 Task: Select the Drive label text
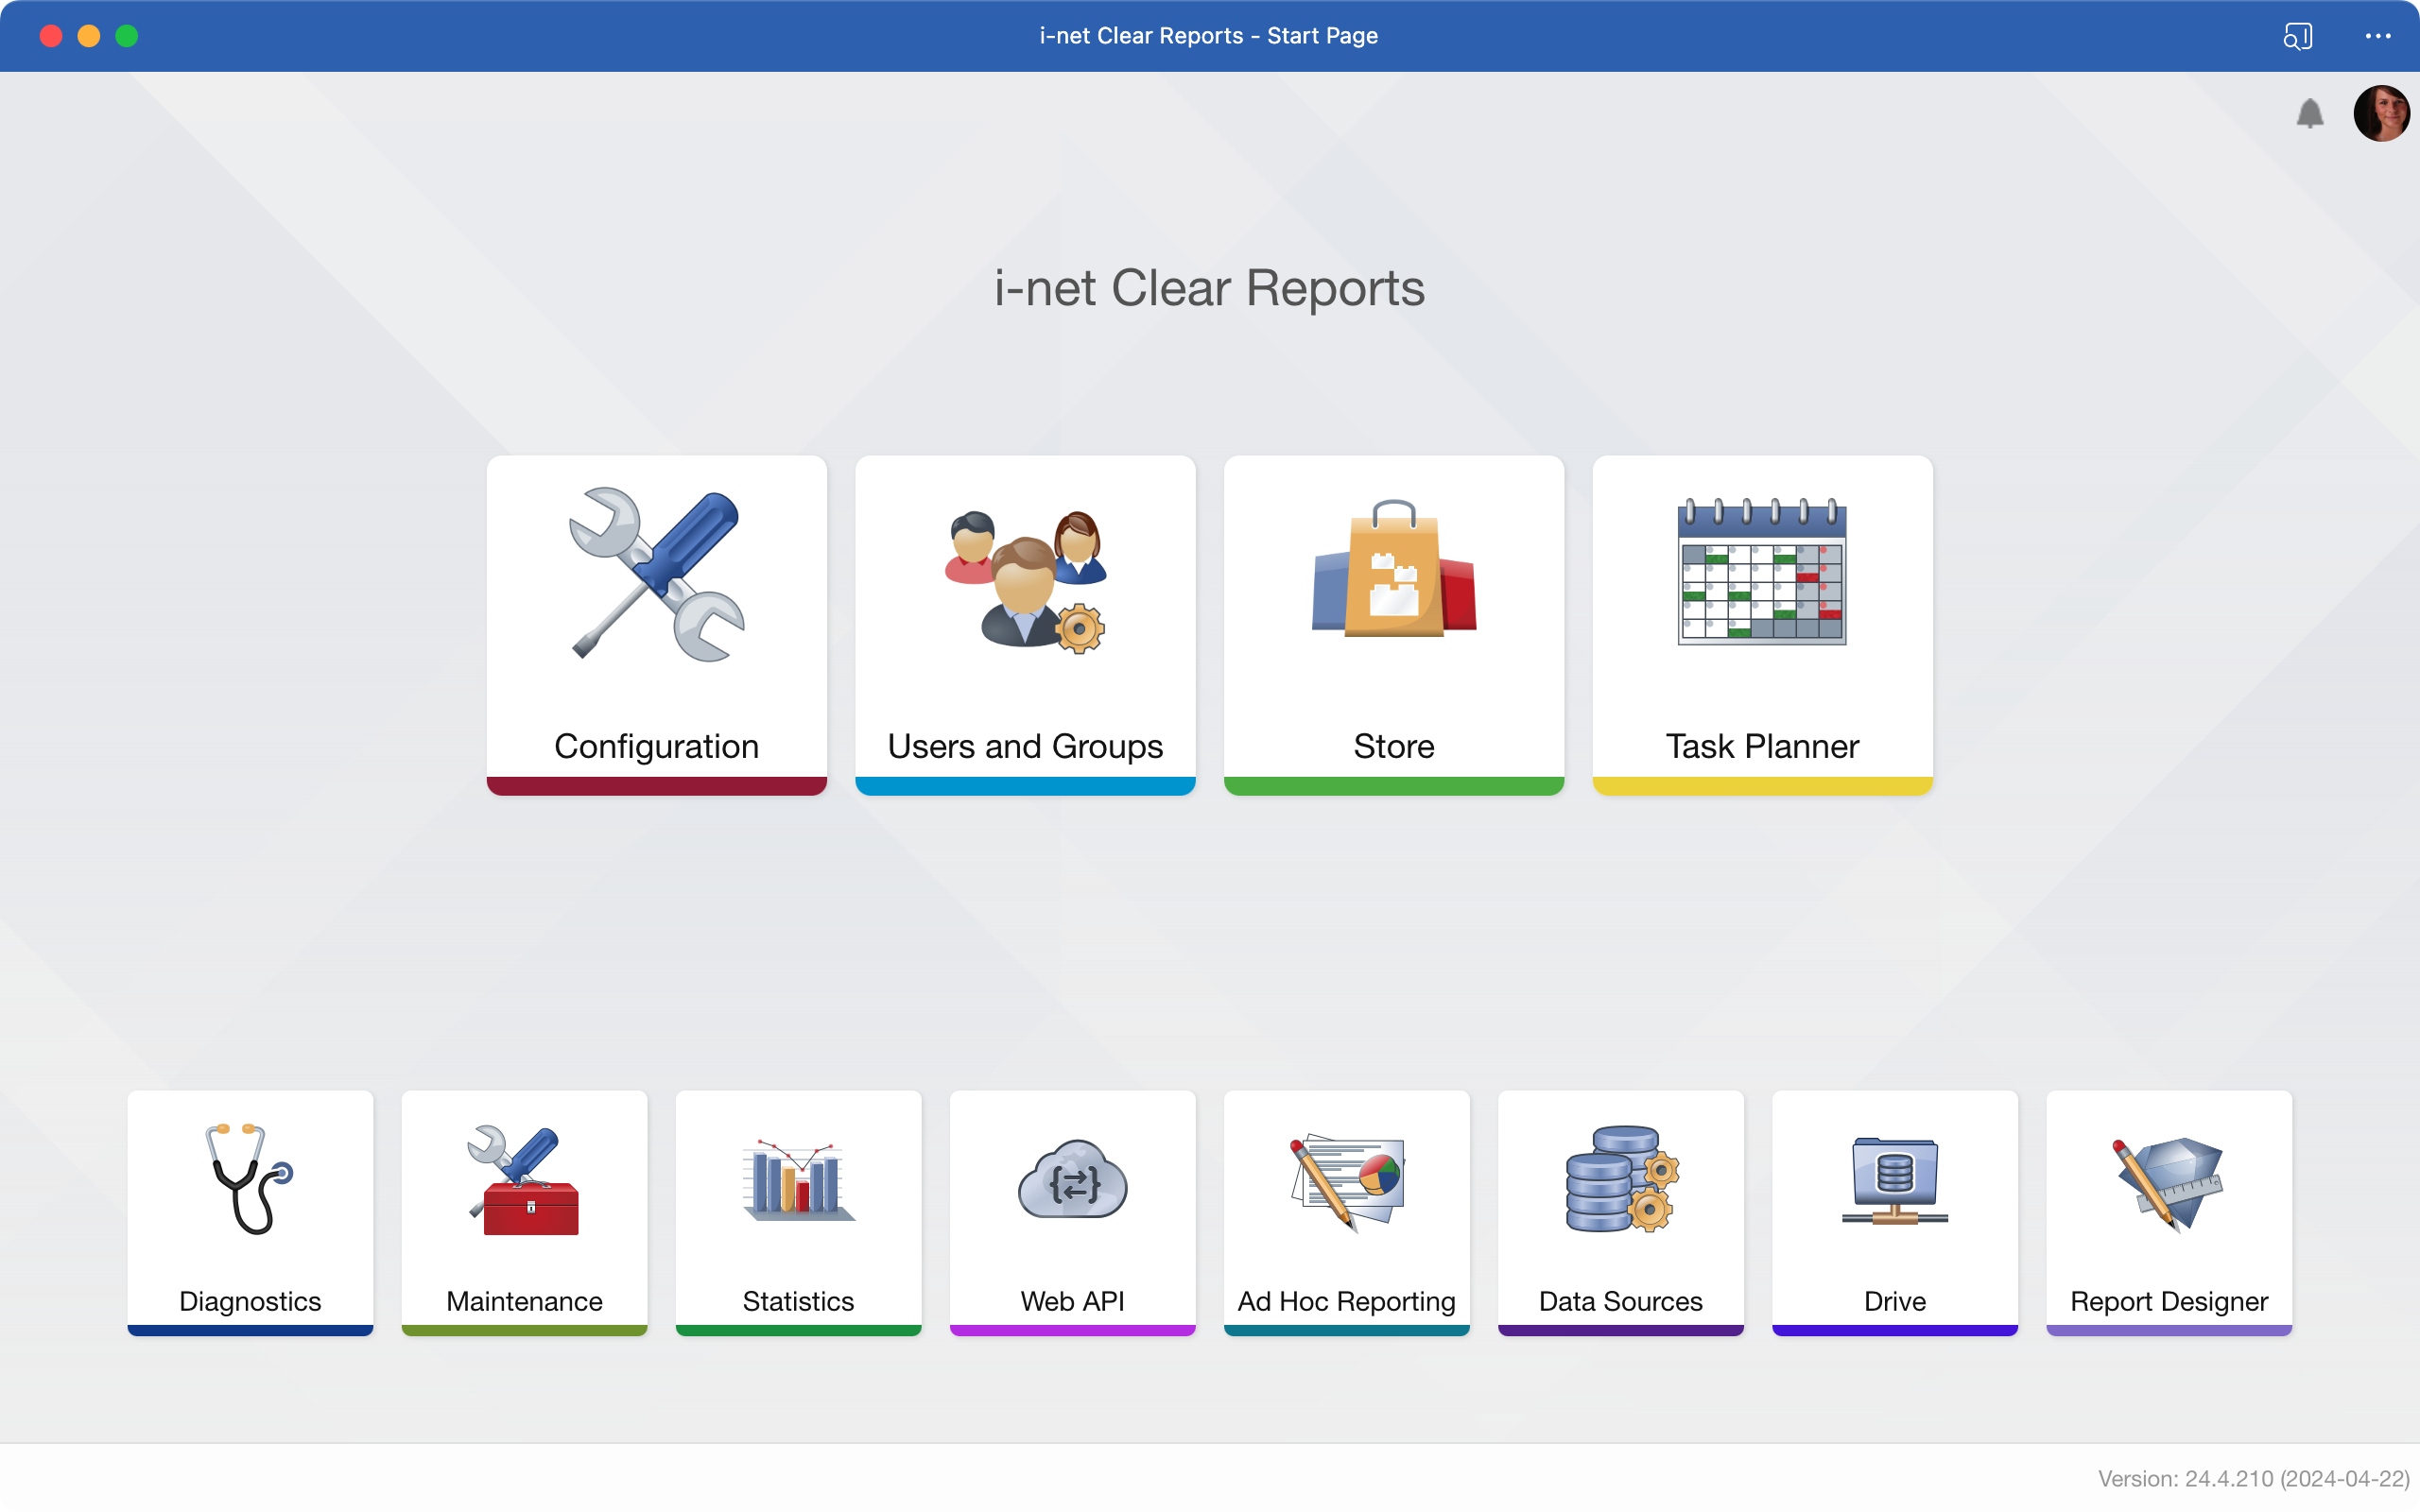(x=1895, y=1301)
